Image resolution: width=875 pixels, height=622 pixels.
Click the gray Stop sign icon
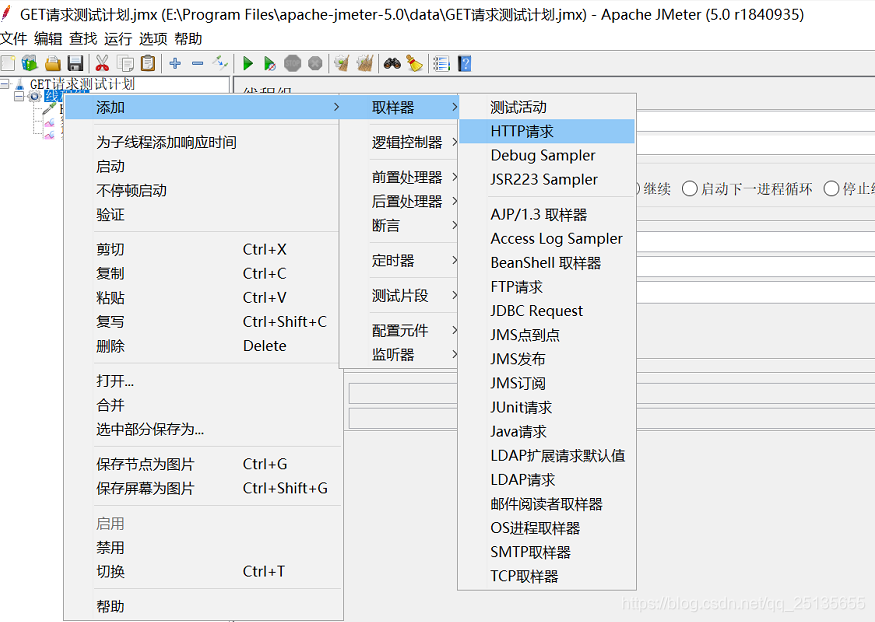click(292, 63)
